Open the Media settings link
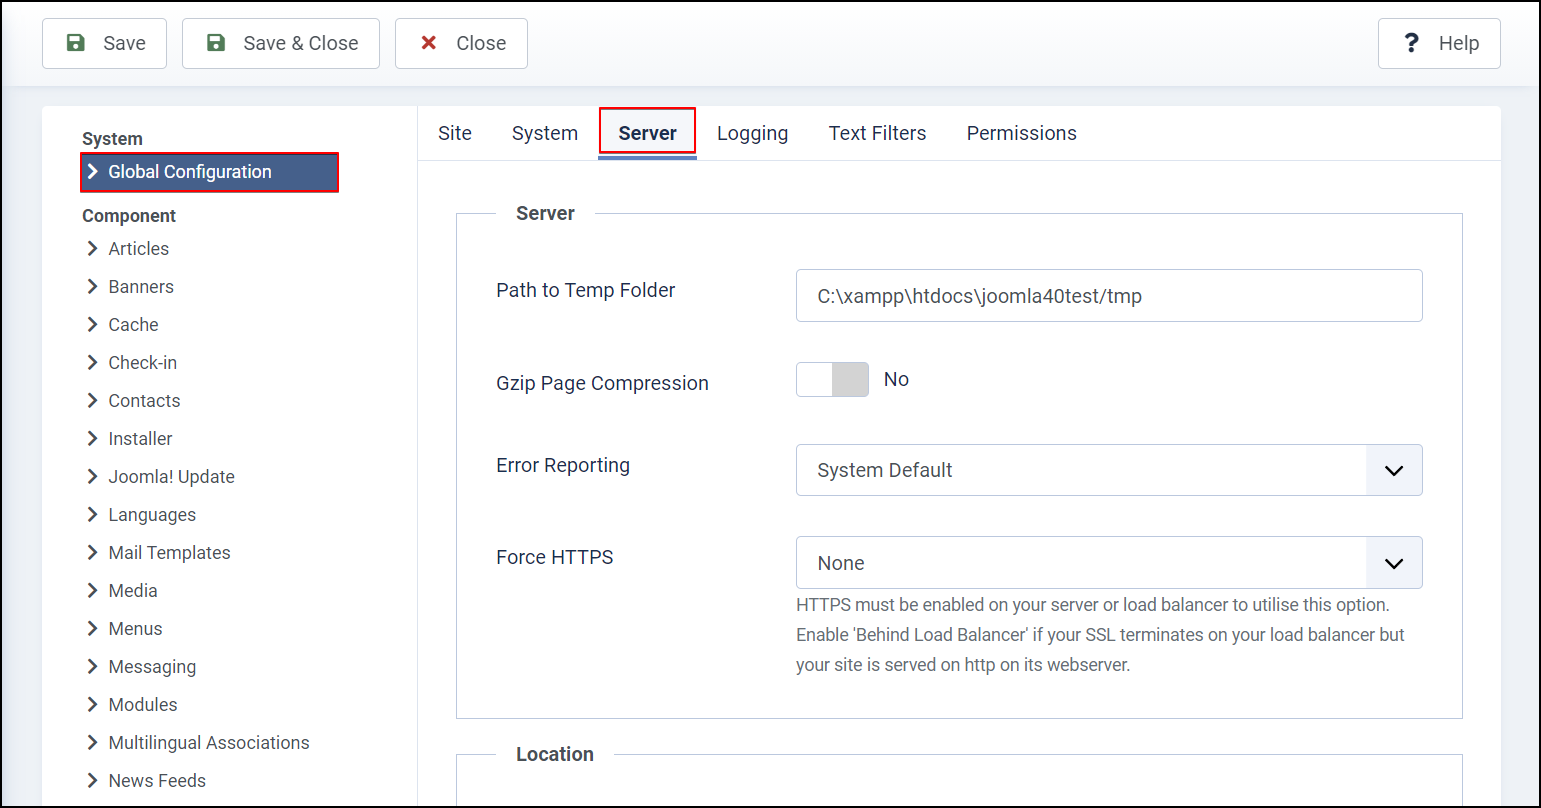 click(x=133, y=590)
